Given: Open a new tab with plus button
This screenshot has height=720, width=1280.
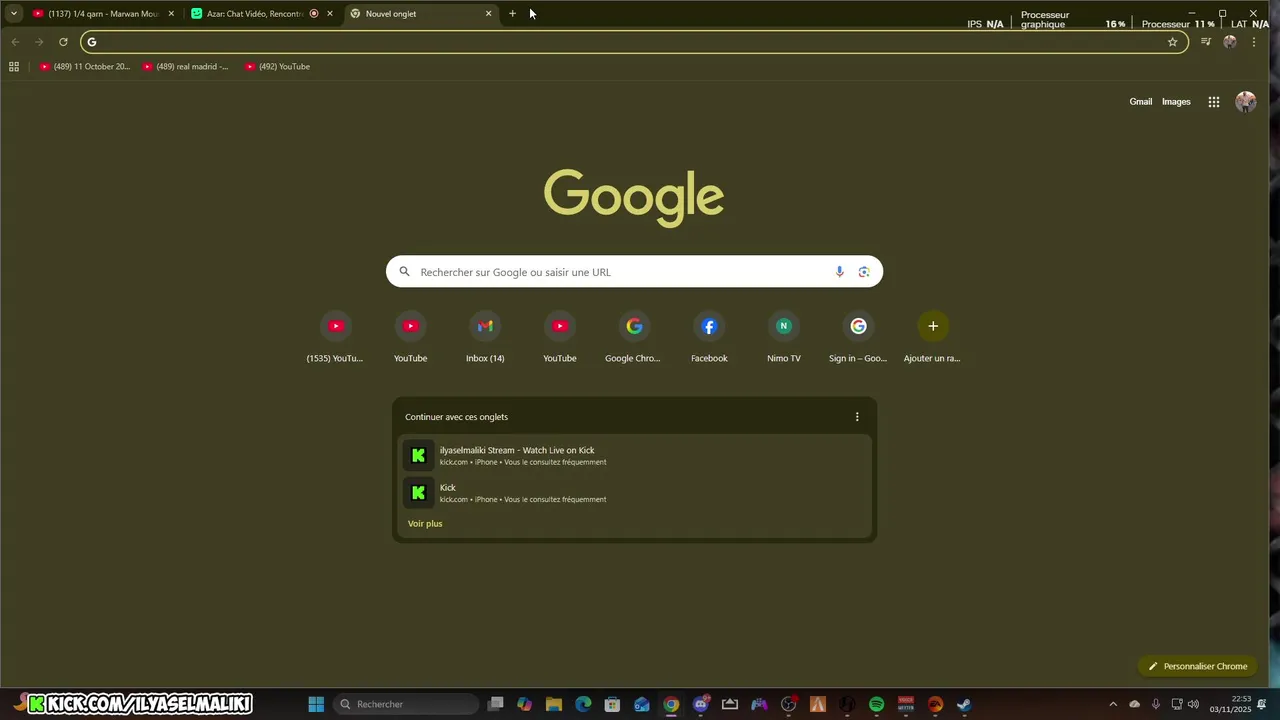Looking at the screenshot, I should 512,14.
